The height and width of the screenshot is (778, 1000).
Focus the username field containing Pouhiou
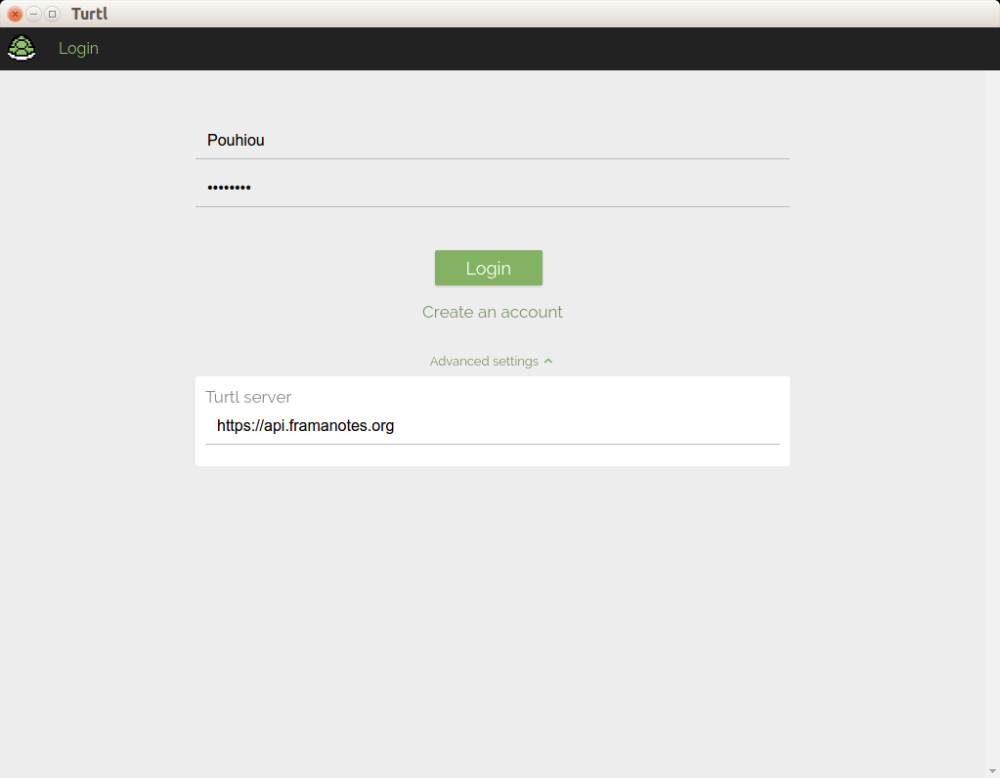click(x=492, y=140)
